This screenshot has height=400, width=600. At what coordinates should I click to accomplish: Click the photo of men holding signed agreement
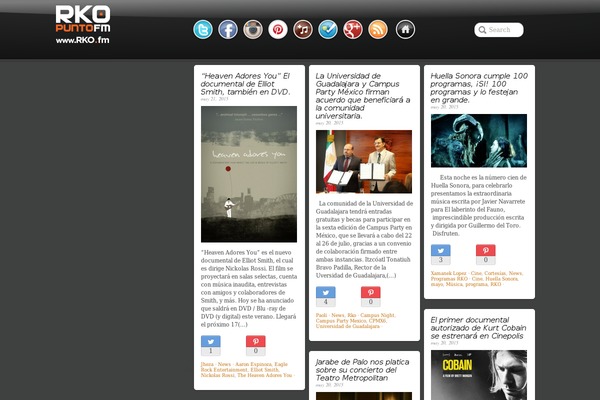(364, 162)
